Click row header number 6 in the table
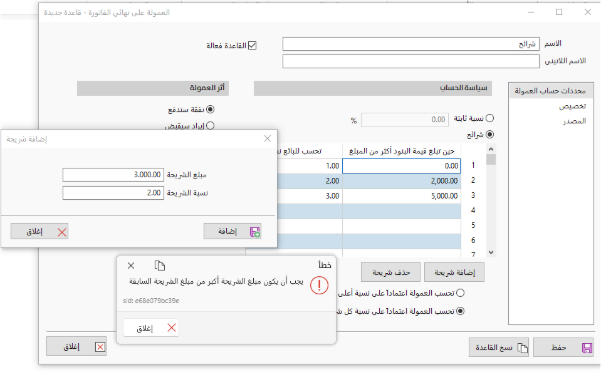Image resolution: width=601 pixels, height=377 pixels. pyautogui.click(x=473, y=240)
